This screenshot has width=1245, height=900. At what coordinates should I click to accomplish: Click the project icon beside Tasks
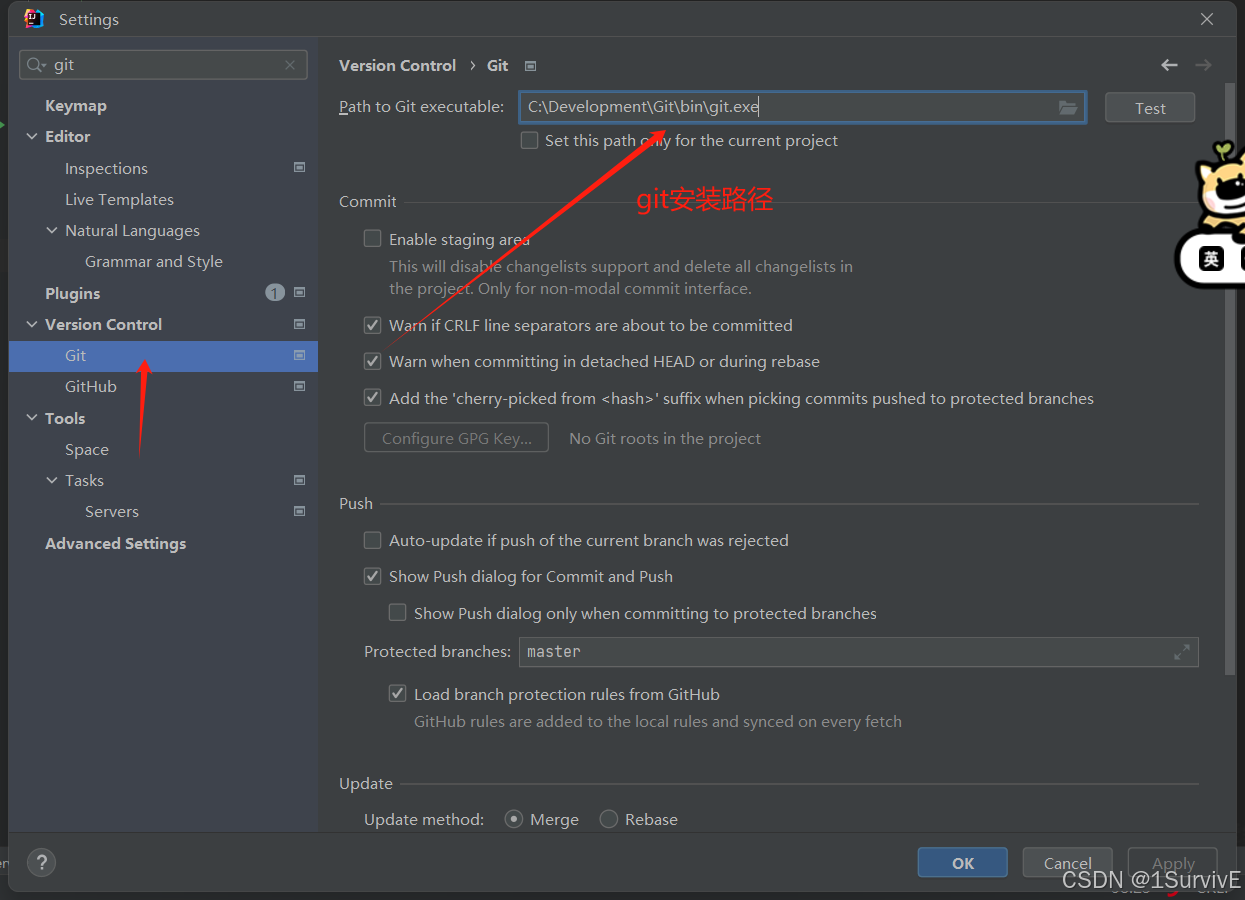[x=299, y=480]
